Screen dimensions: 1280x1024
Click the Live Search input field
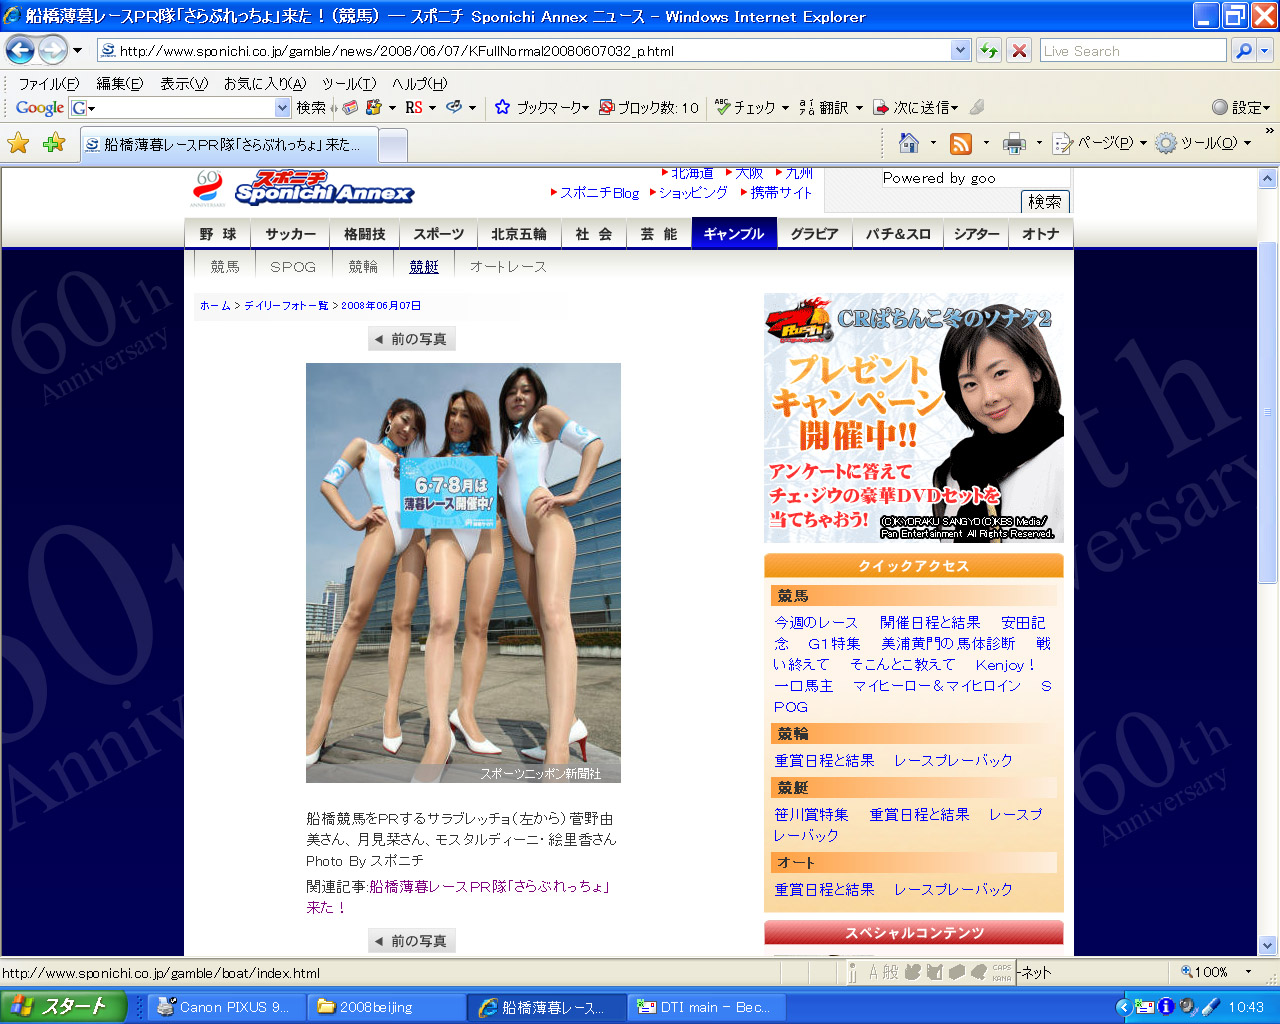pyautogui.click(x=1131, y=51)
